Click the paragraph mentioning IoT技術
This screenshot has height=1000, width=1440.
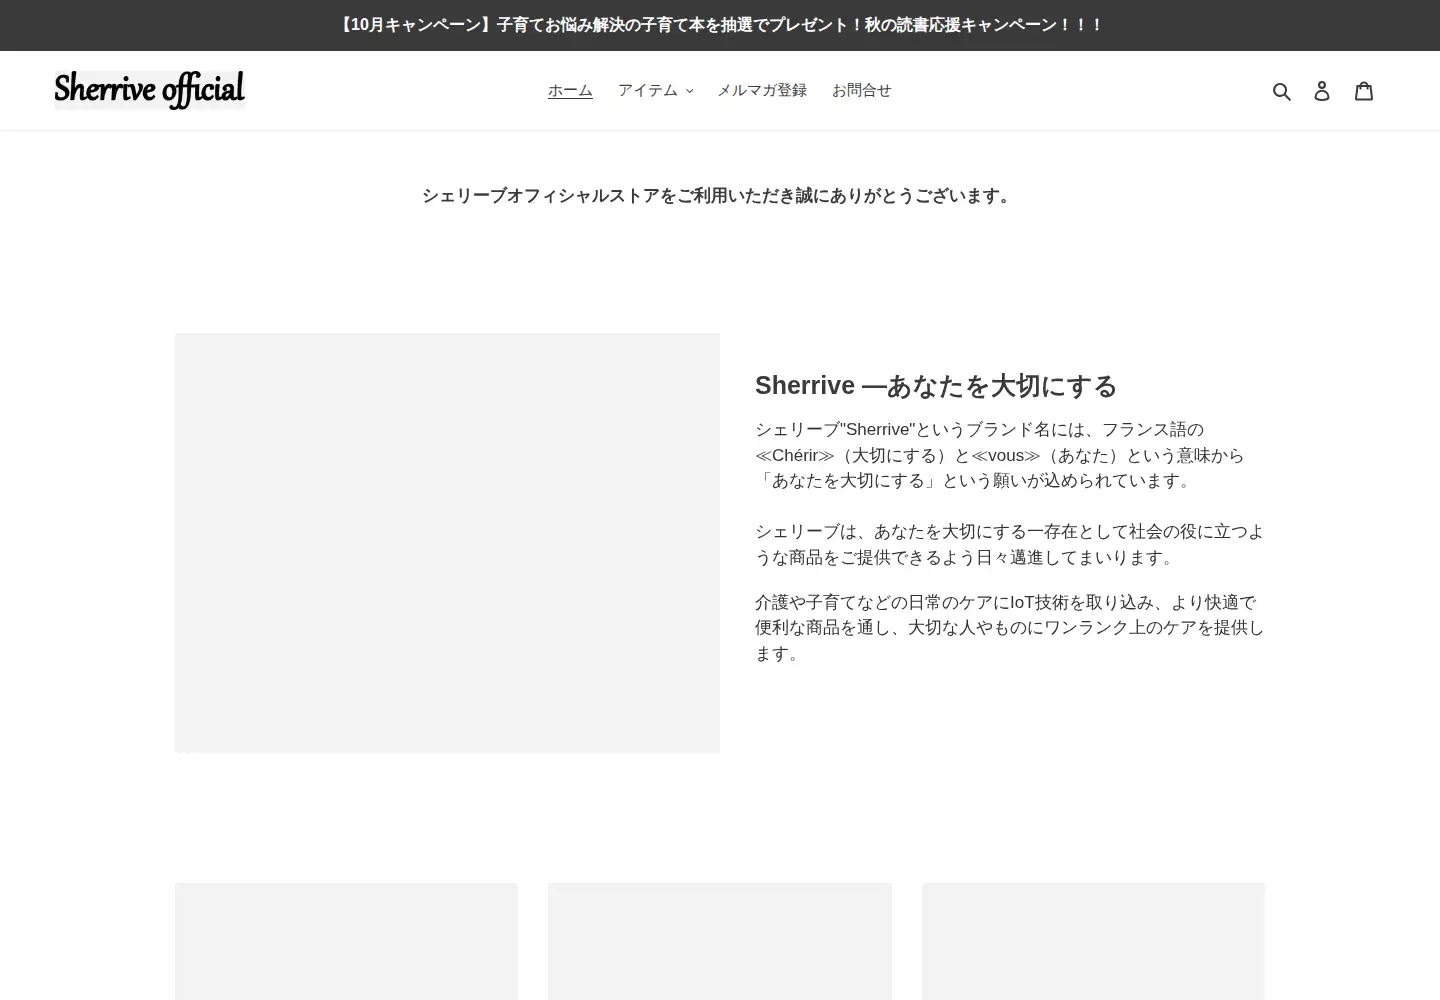[1010, 628]
